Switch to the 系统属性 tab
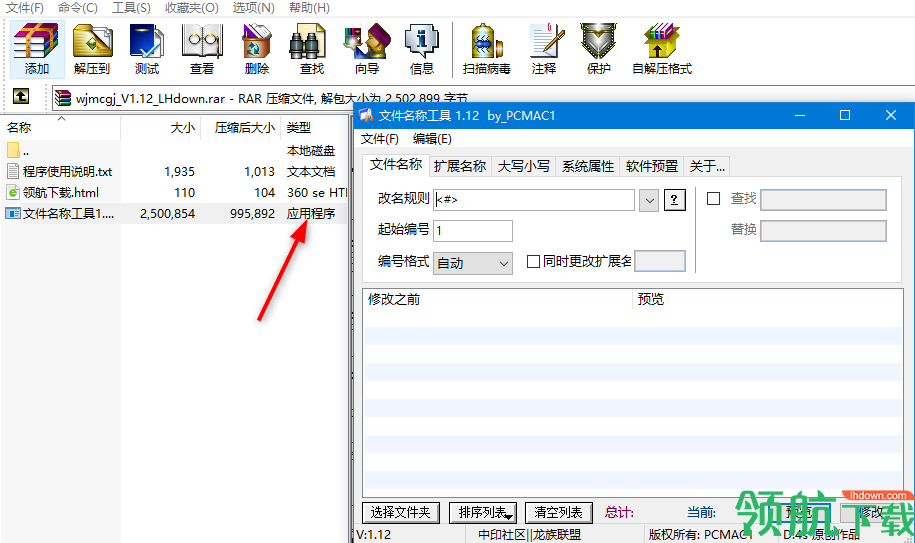915x543 pixels. (x=588, y=167)
